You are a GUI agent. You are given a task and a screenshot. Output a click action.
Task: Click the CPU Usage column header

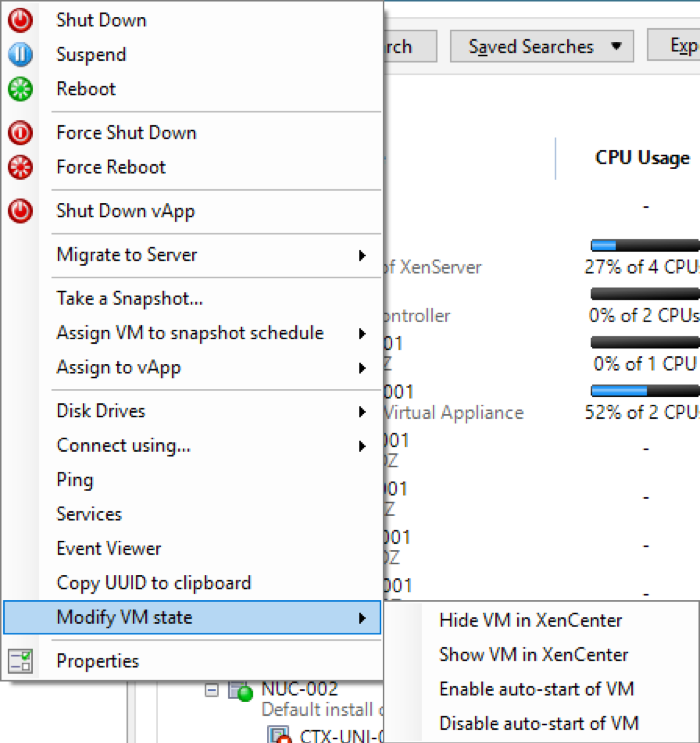click(642, 158)
